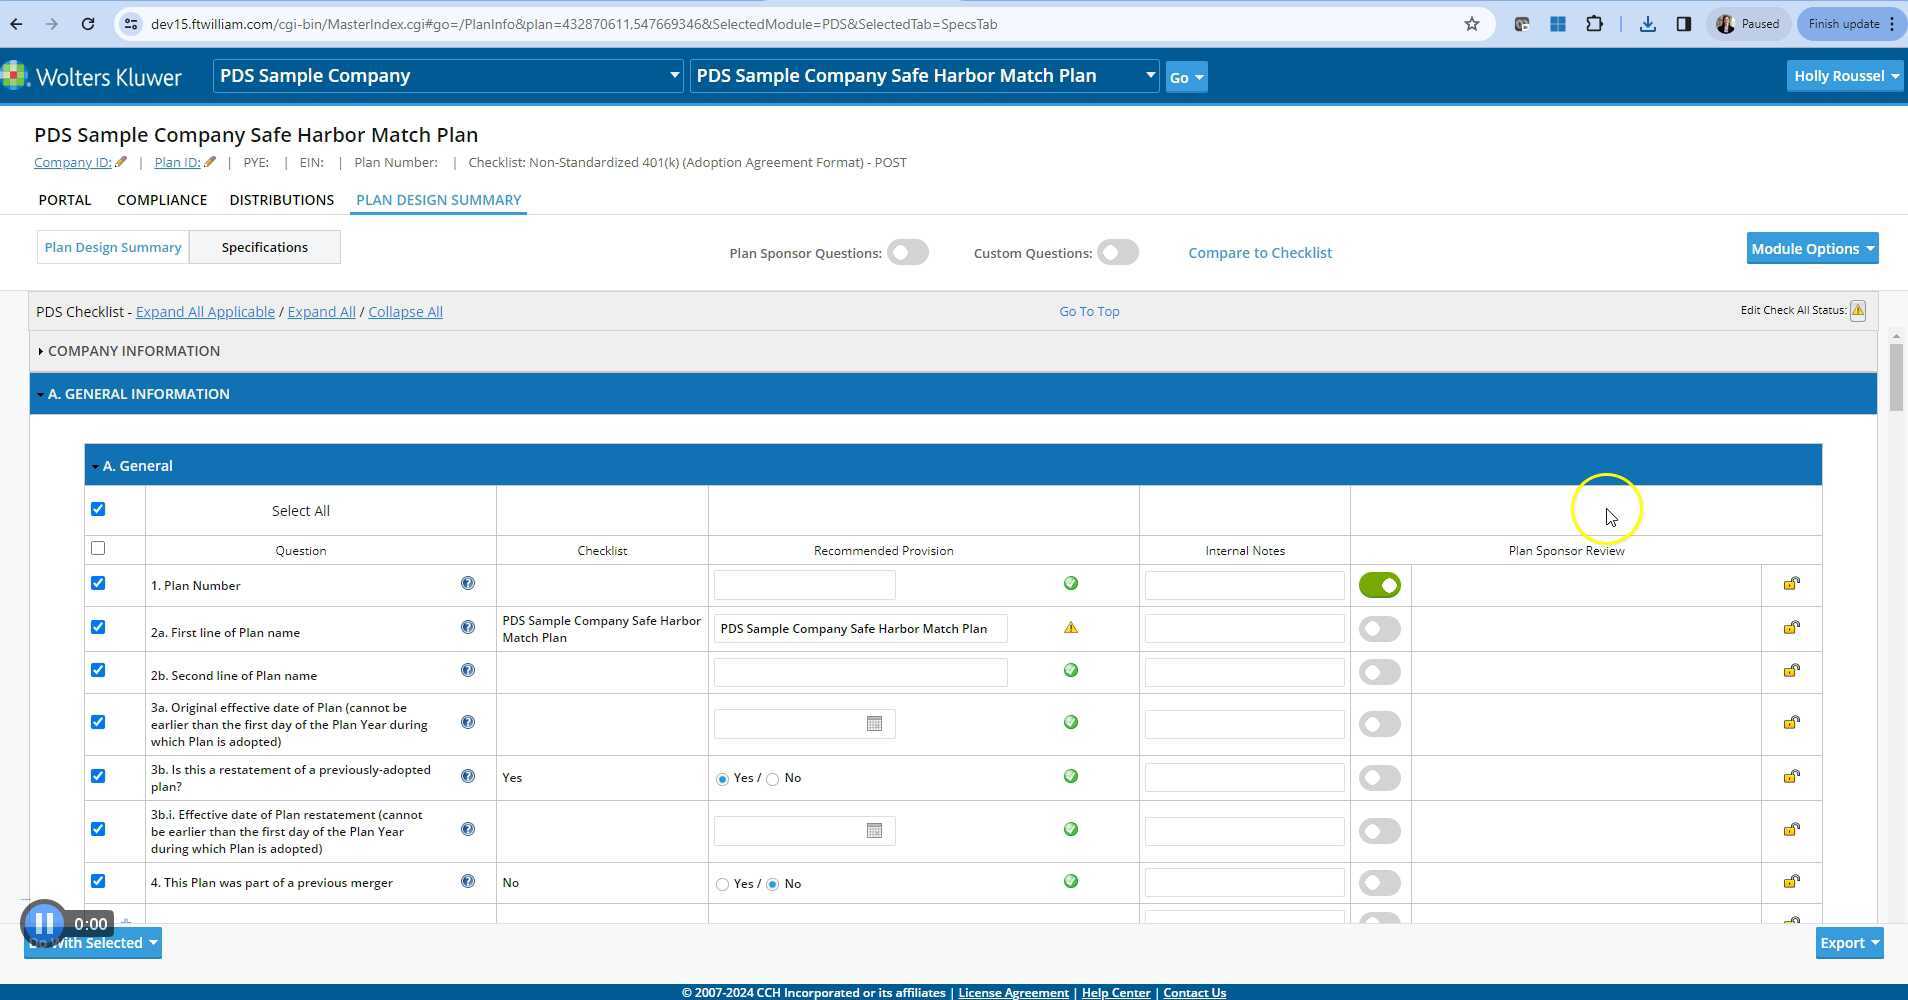This screenshot has width=1908, height=1000.
Task: Expand the COMPANY INFORMATION section
Action: coord(134,351)
